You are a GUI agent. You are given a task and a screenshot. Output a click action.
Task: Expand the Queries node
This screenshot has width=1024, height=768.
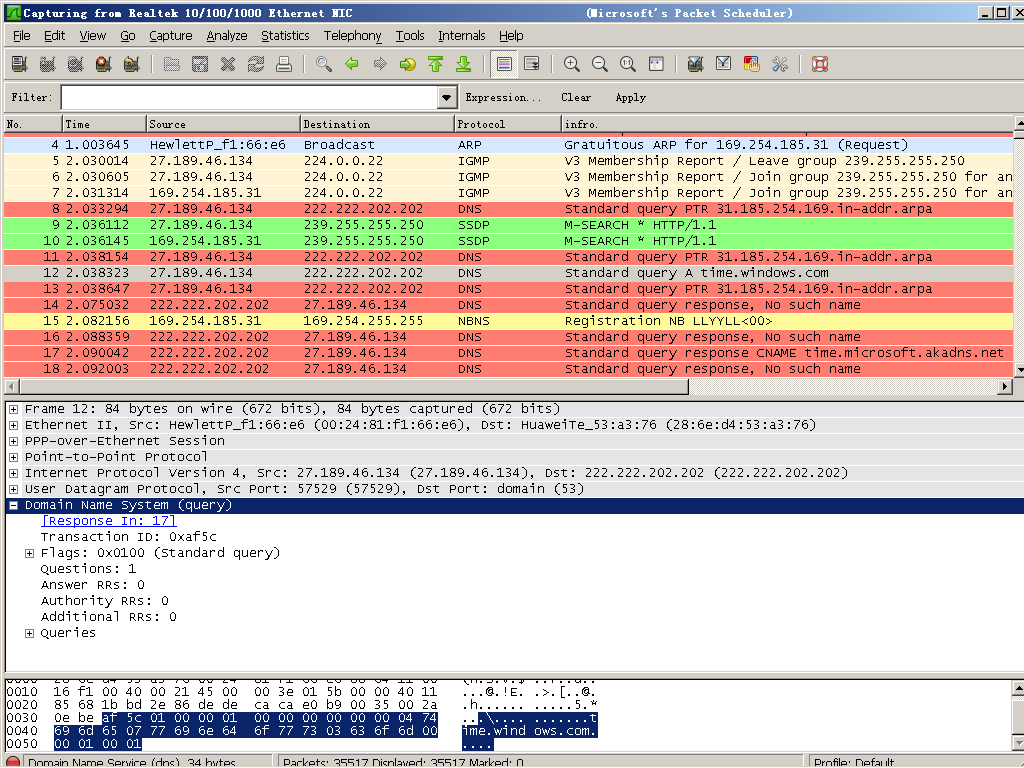point(29,633)
